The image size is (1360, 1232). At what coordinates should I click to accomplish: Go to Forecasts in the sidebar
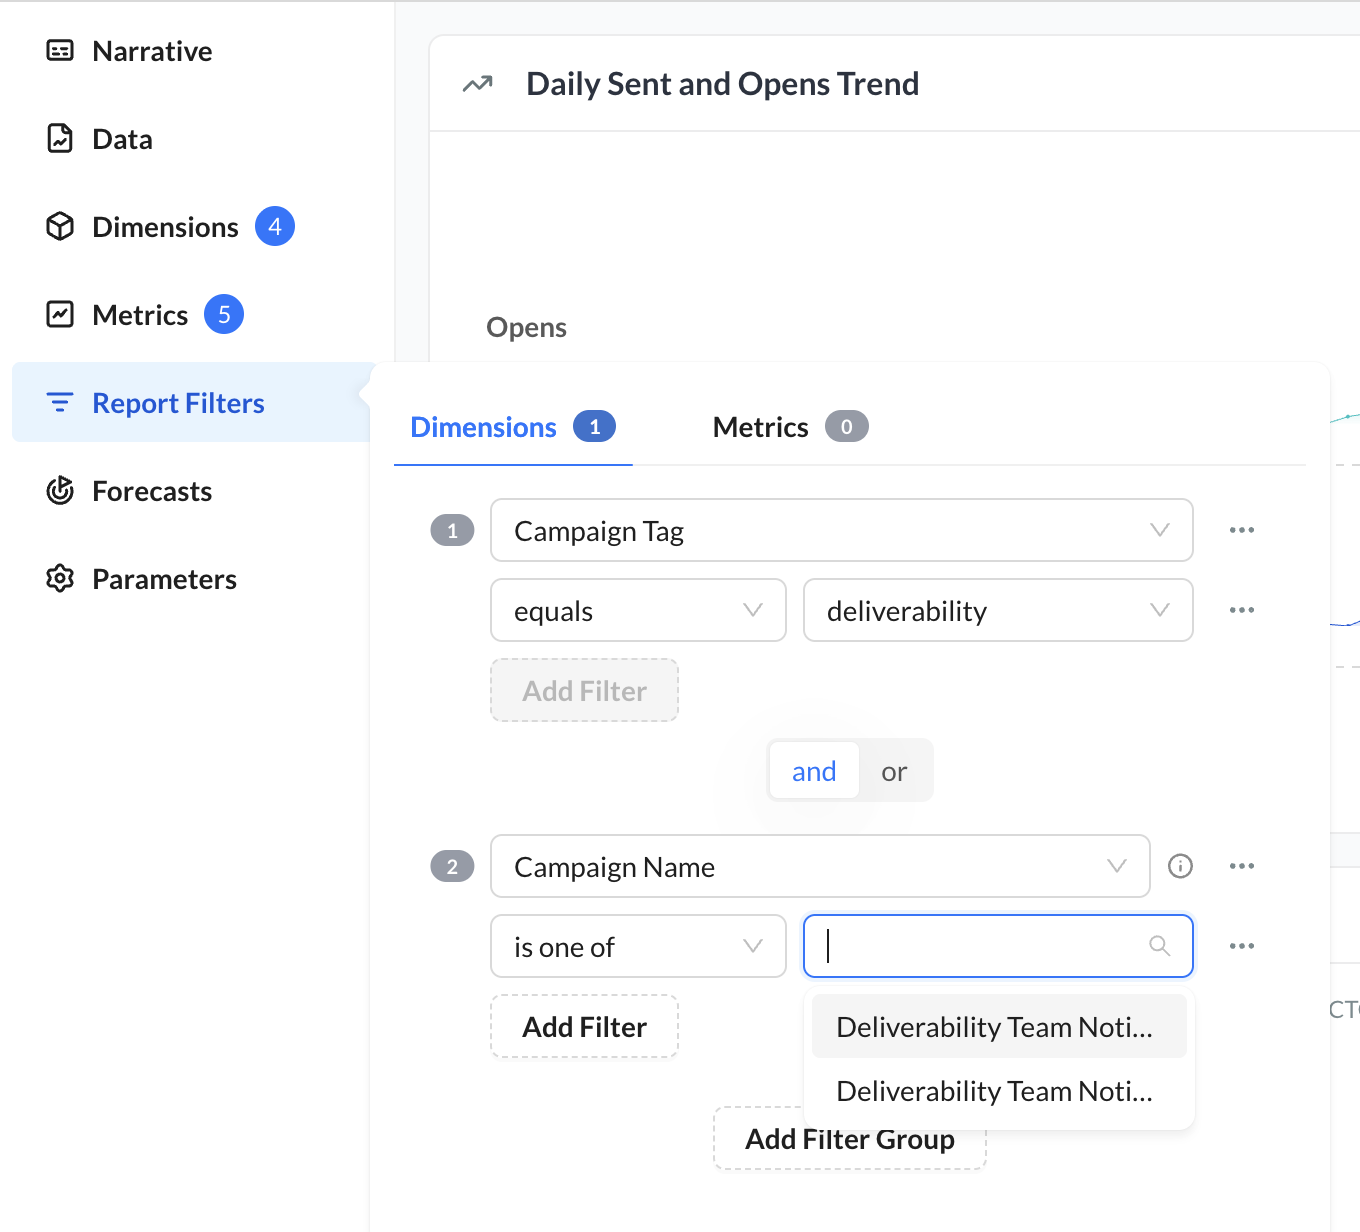(x=152, y=491)
